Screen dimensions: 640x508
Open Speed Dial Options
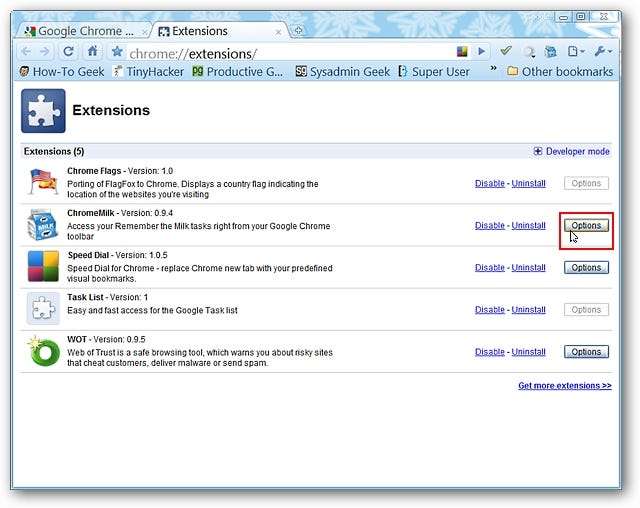586,268
